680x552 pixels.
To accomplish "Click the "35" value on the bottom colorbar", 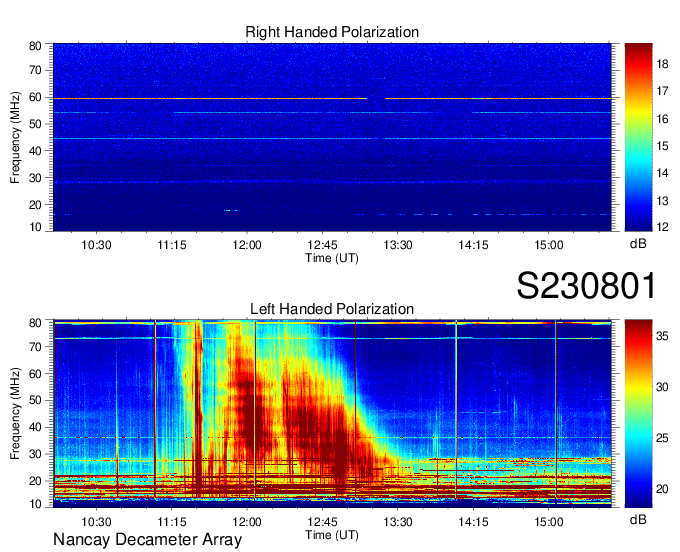I will (x=662, y=336).
